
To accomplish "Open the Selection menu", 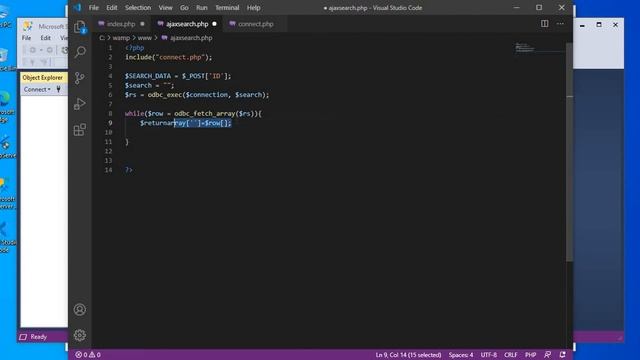I will click(x=138, y=8).
